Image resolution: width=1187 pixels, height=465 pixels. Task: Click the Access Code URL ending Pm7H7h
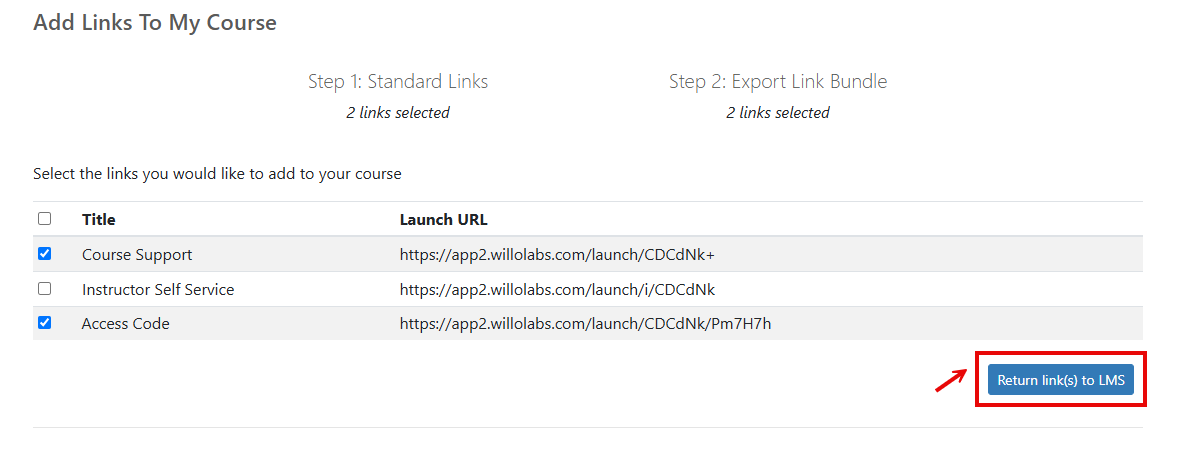[x=585, y=324]
